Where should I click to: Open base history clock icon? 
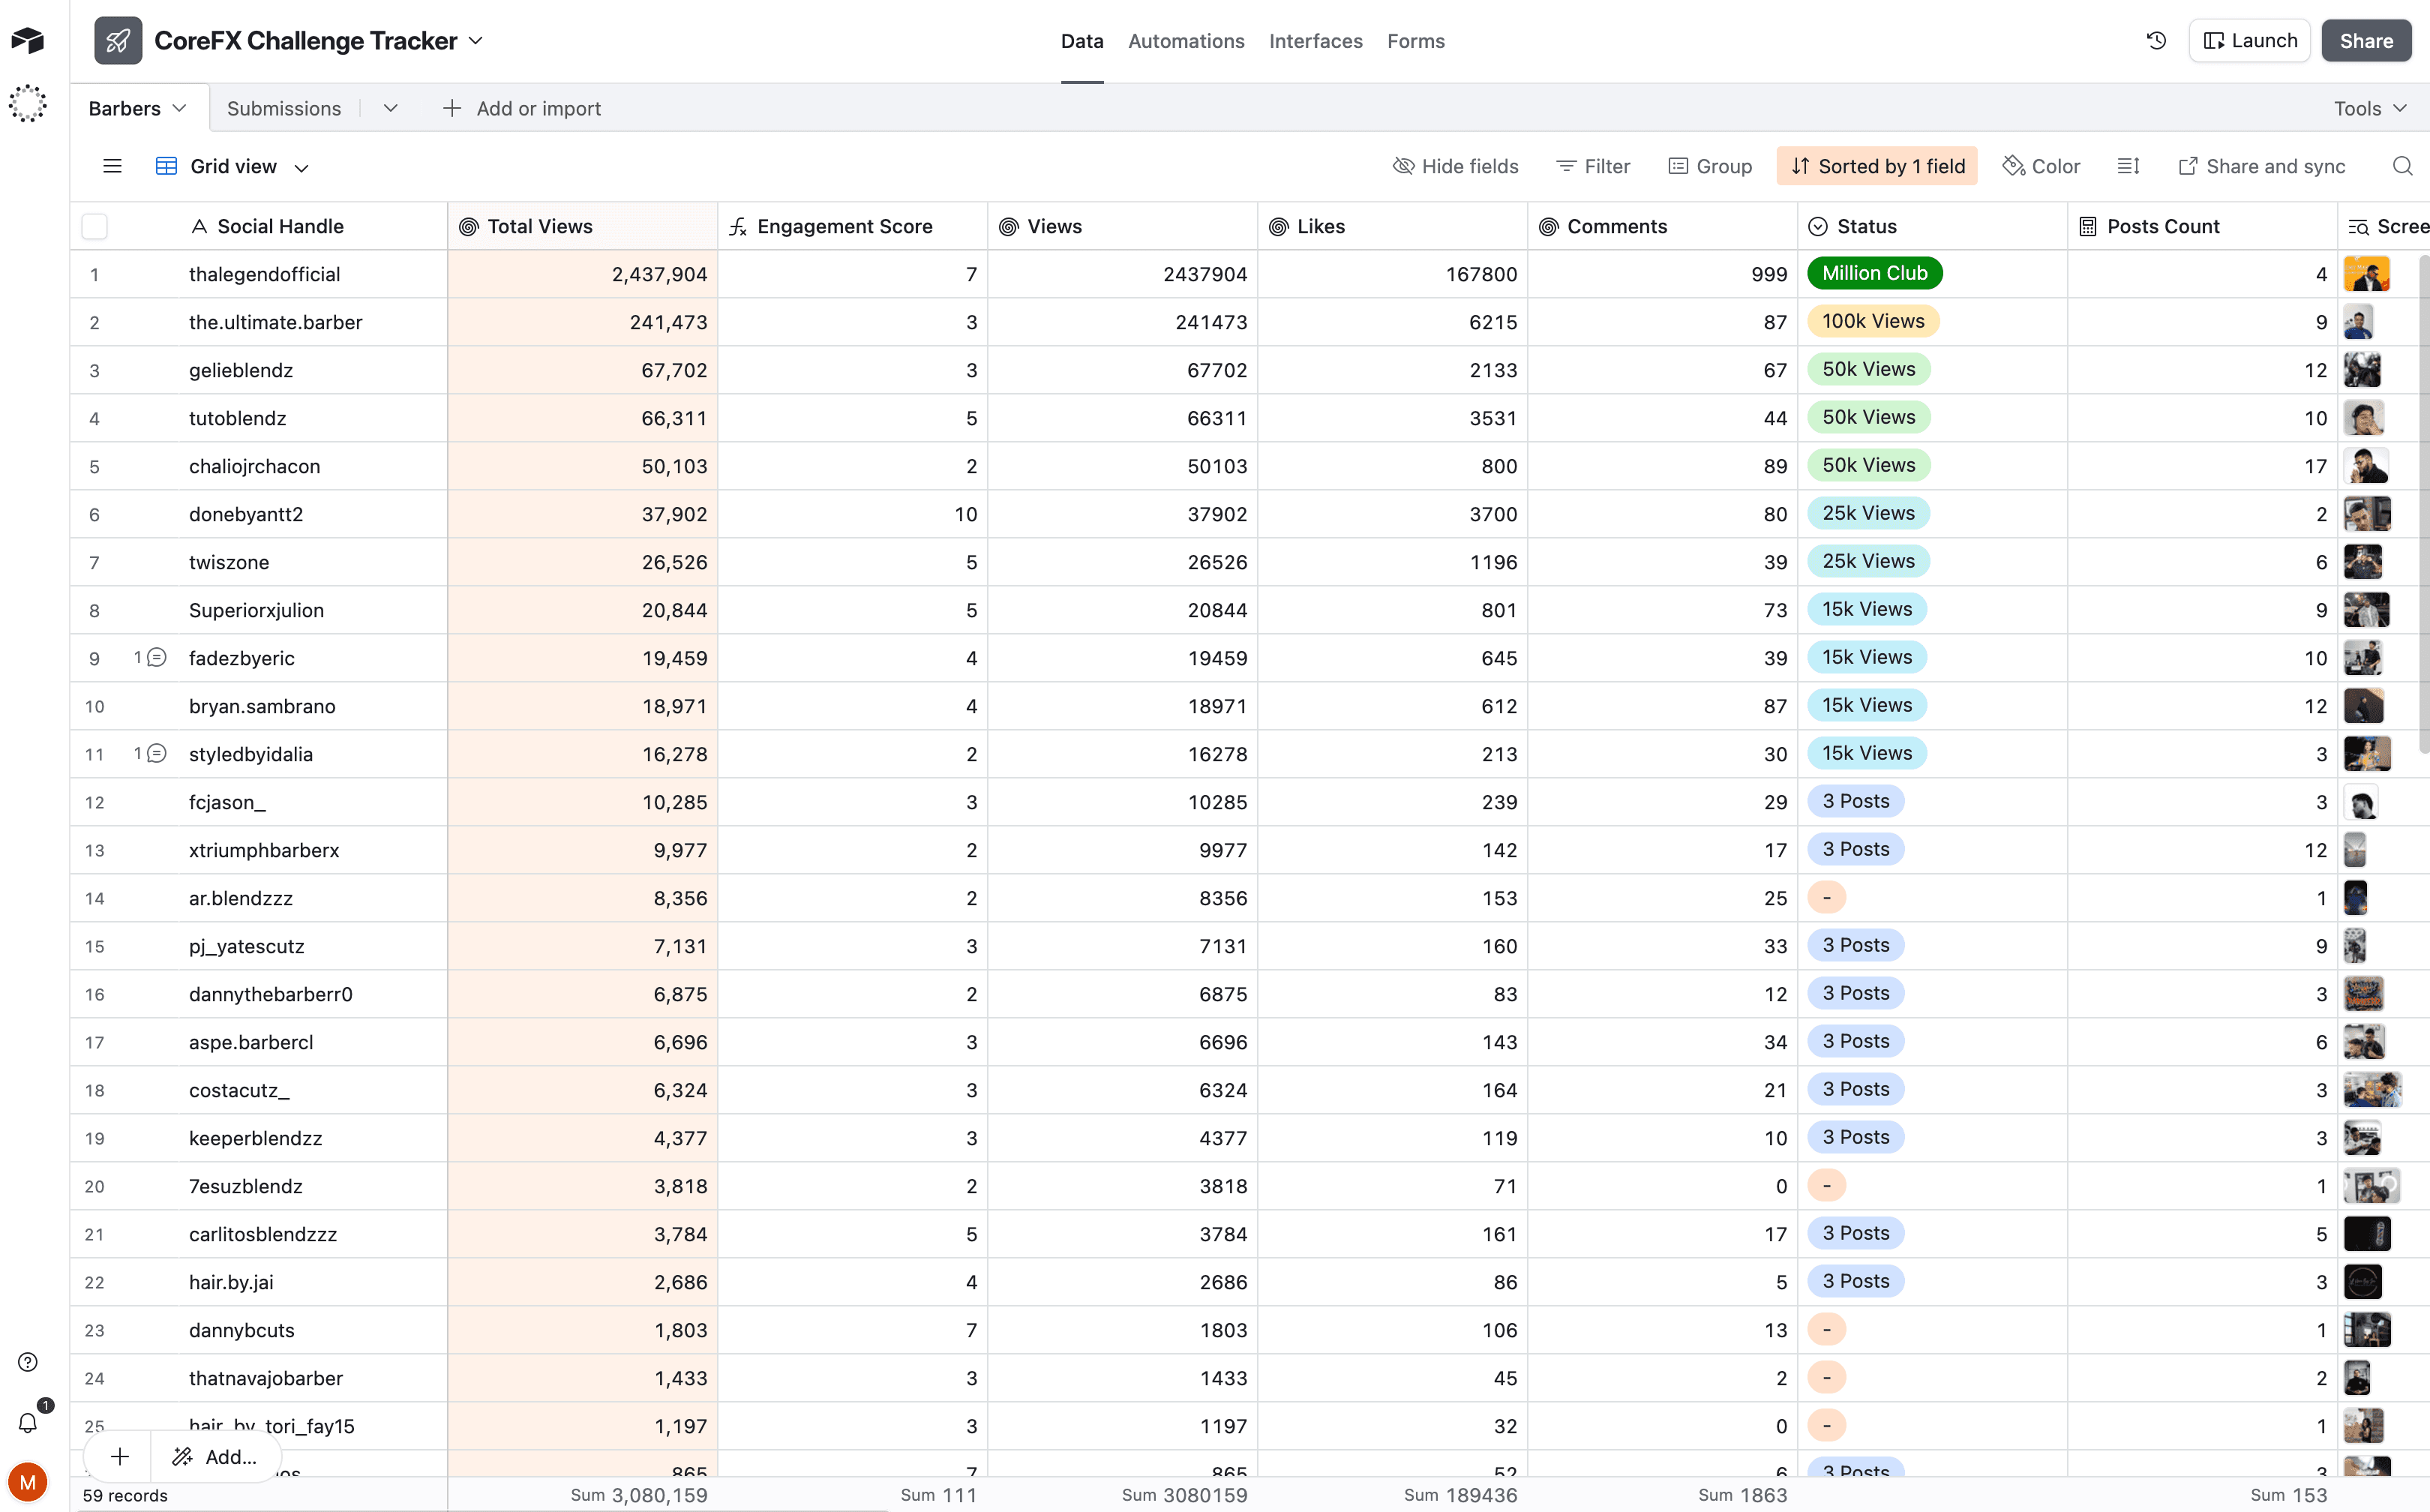click(2156, 41)
